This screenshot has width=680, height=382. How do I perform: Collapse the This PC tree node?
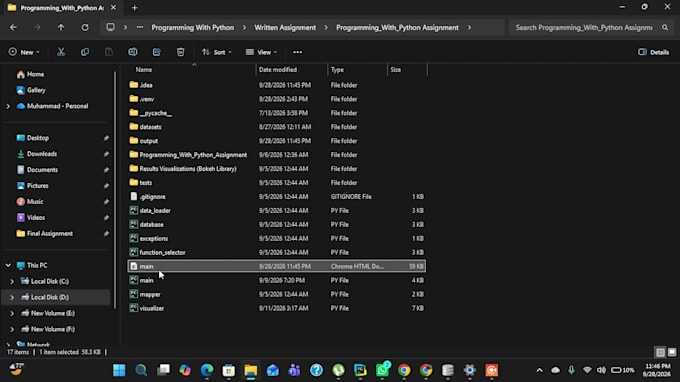8,265
